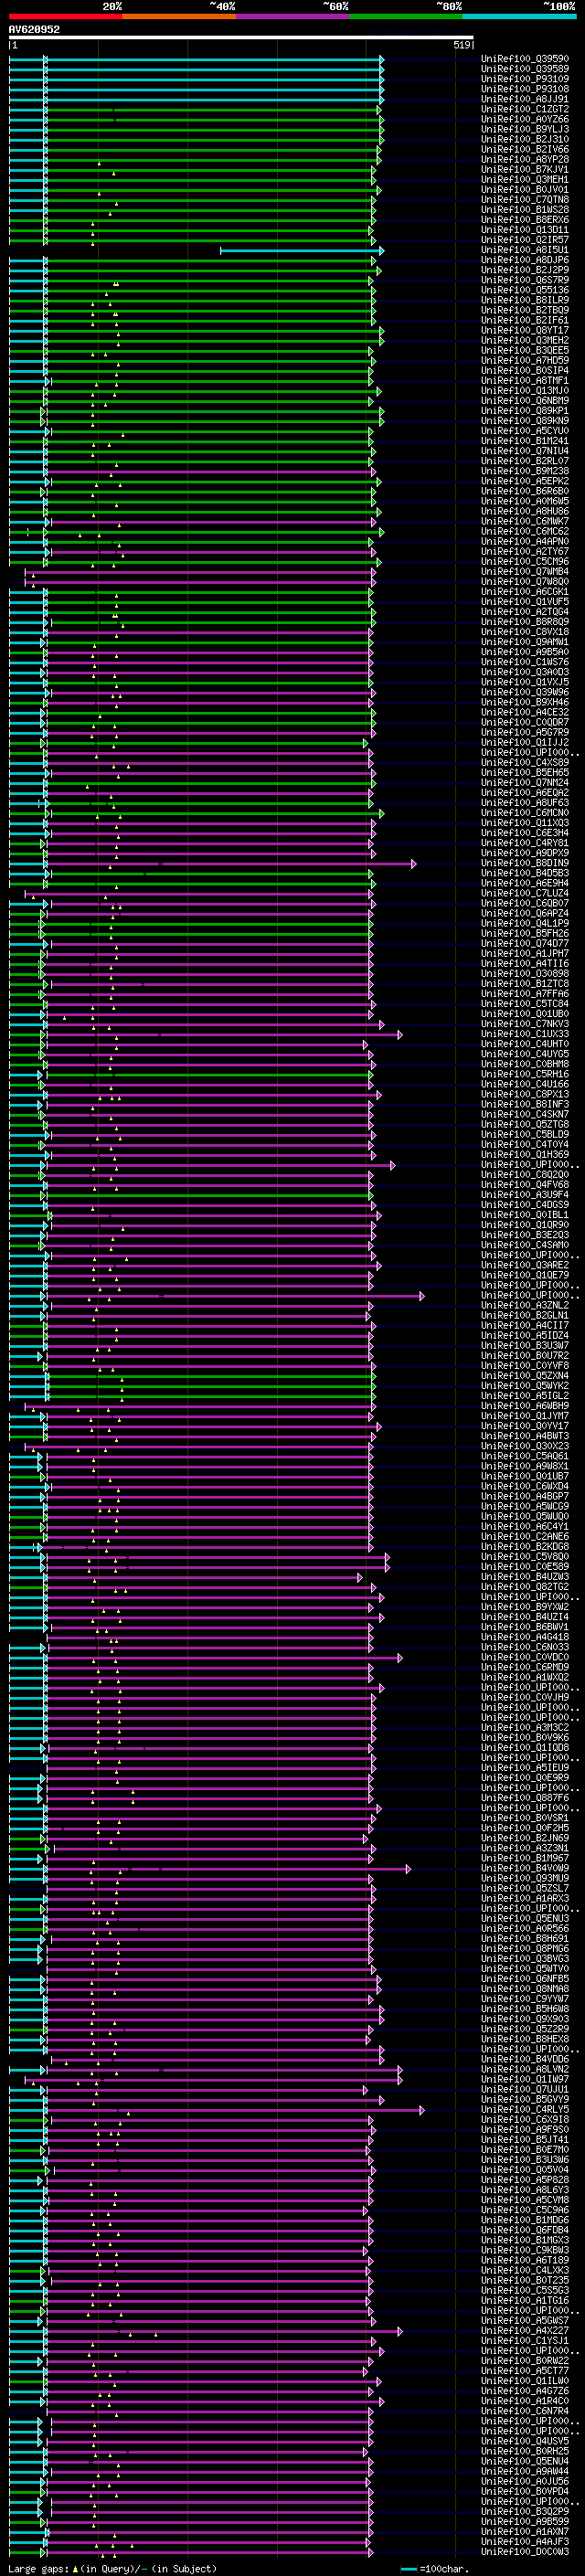The height and width of the screenshot is (2576, 585).
Task: Open hit UniRef100_Q39590
Action: click(525, 59)
